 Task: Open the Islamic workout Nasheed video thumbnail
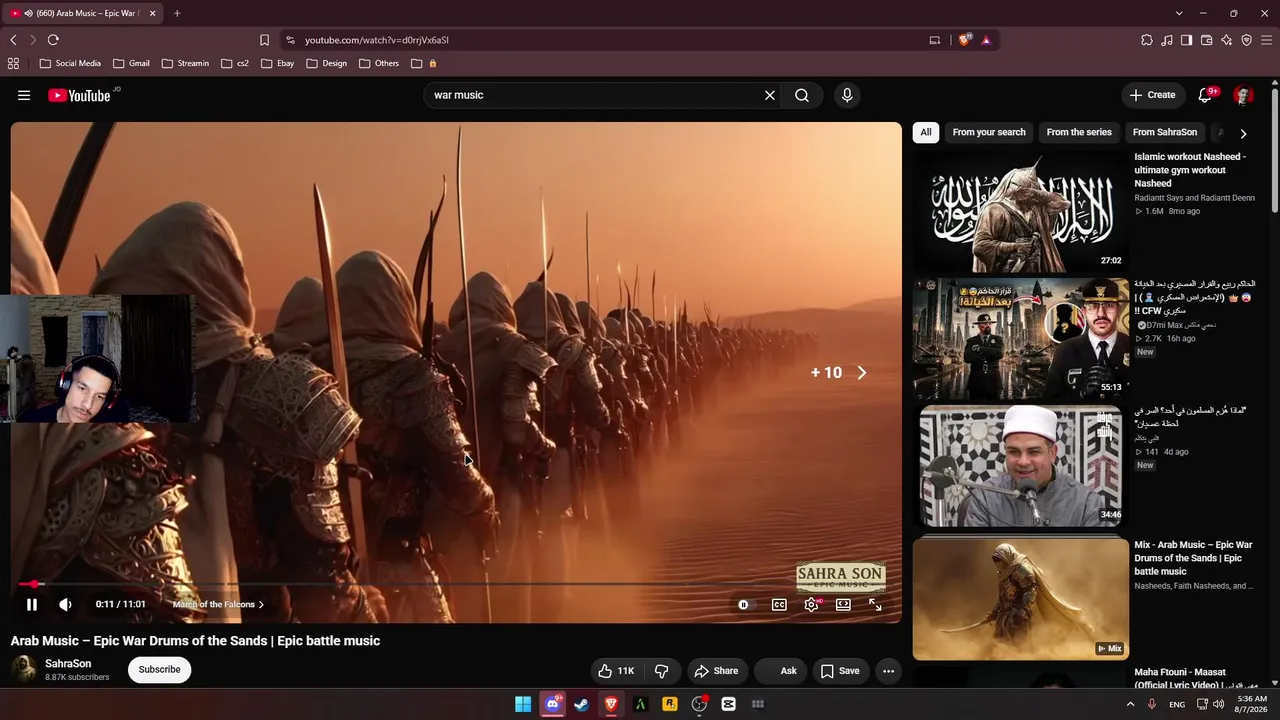pos(1020,211)
